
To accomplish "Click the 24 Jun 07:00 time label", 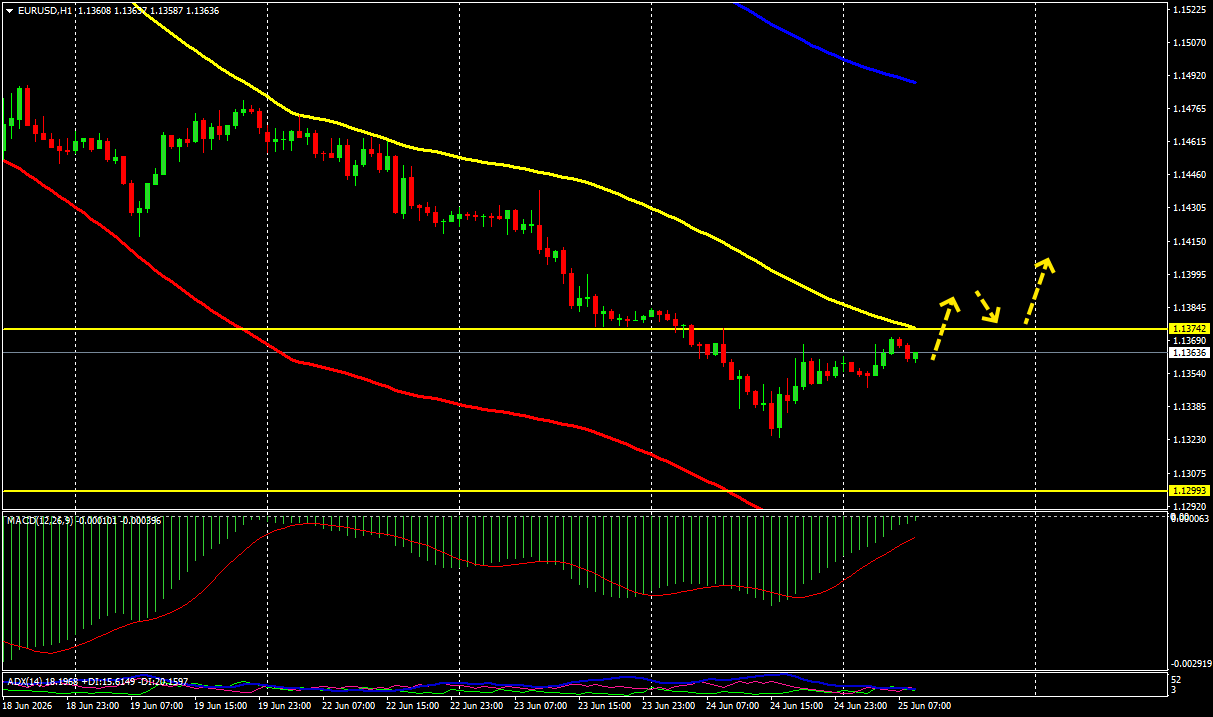I will pyautogui.click(x=731, y=706).
